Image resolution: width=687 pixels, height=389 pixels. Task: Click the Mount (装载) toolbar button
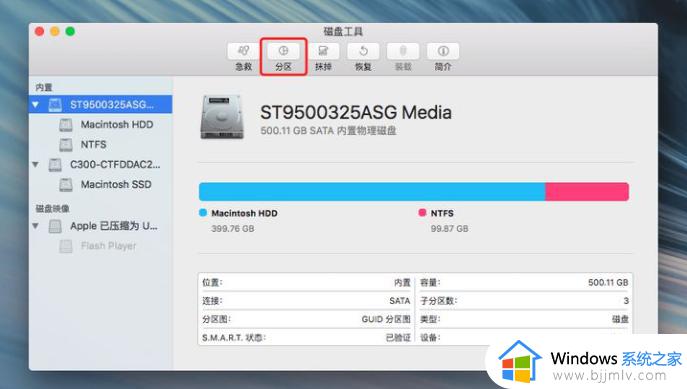pos(403,51)
